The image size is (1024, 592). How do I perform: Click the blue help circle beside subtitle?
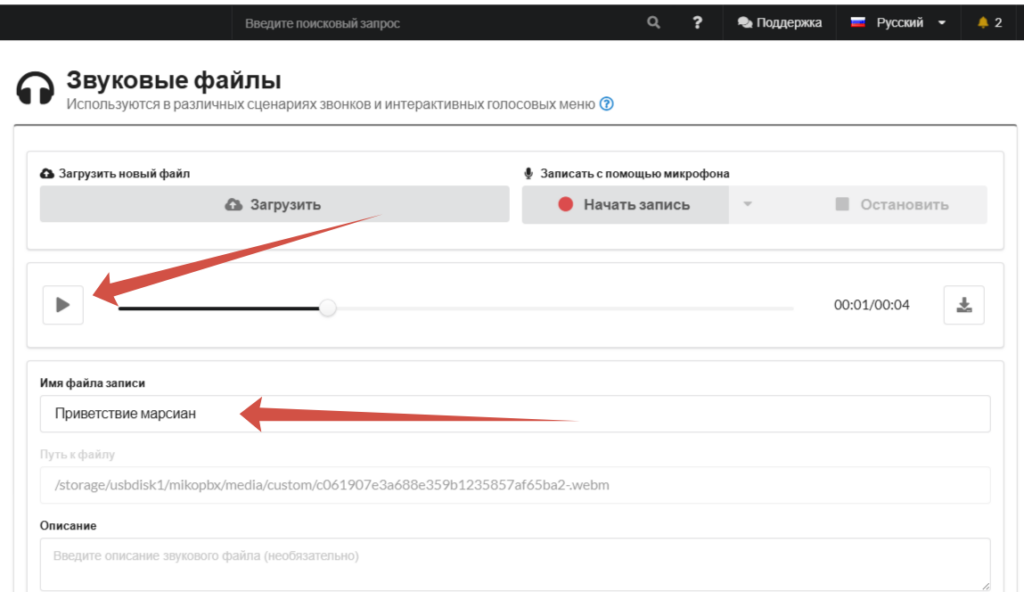click(x=607, y=104)
